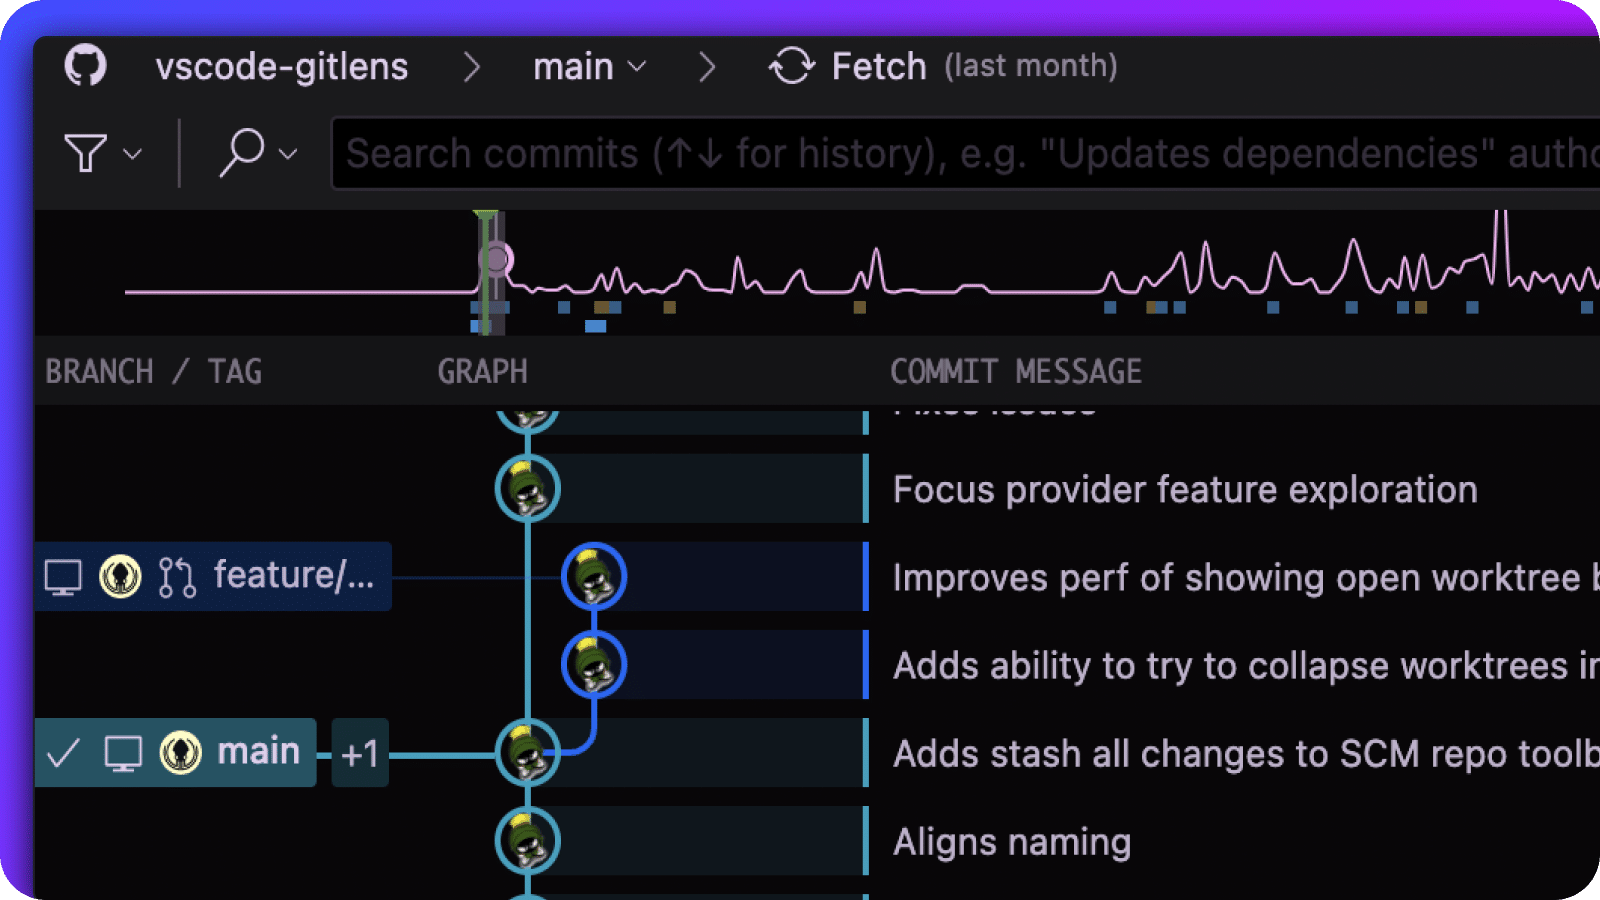This screenshot has width=1600, height=900.
Task: Click the GitKraken avatar icon on main branch
Action: [181, 753]
